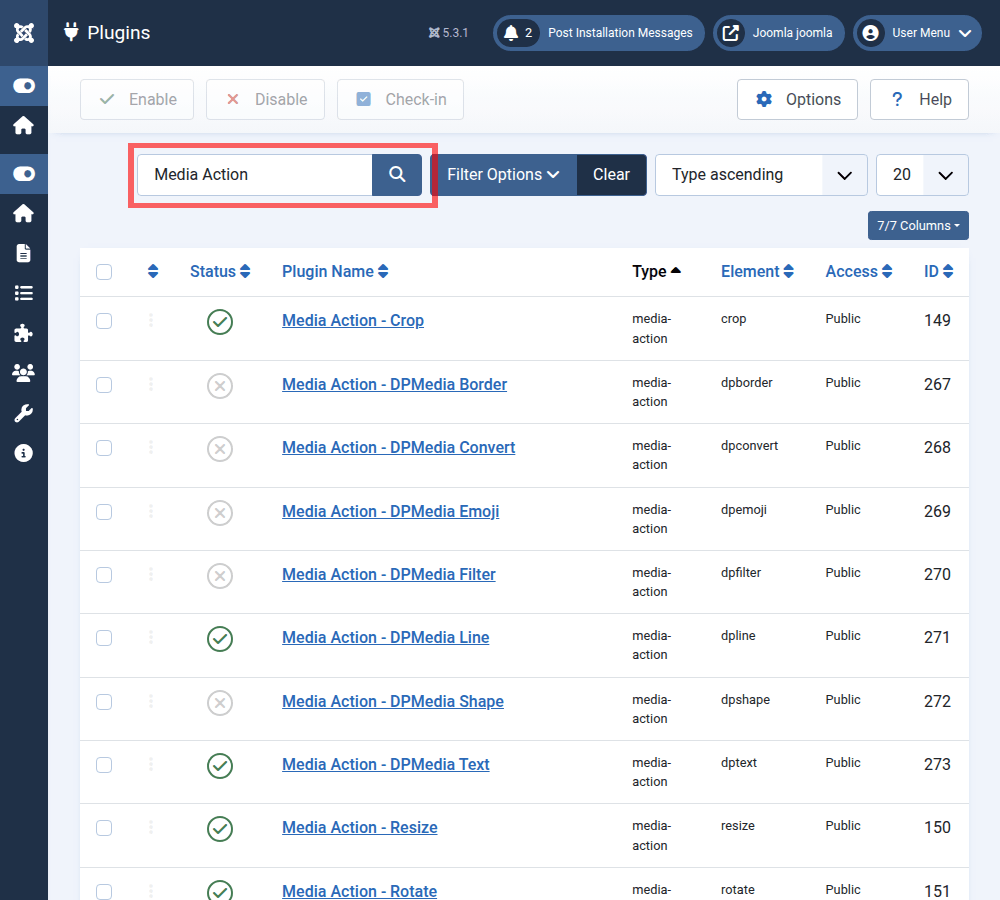Screen dimensions: 1000x900
Task: Select the DPMedia Emoji row checkbox
Action: point(104,512)
